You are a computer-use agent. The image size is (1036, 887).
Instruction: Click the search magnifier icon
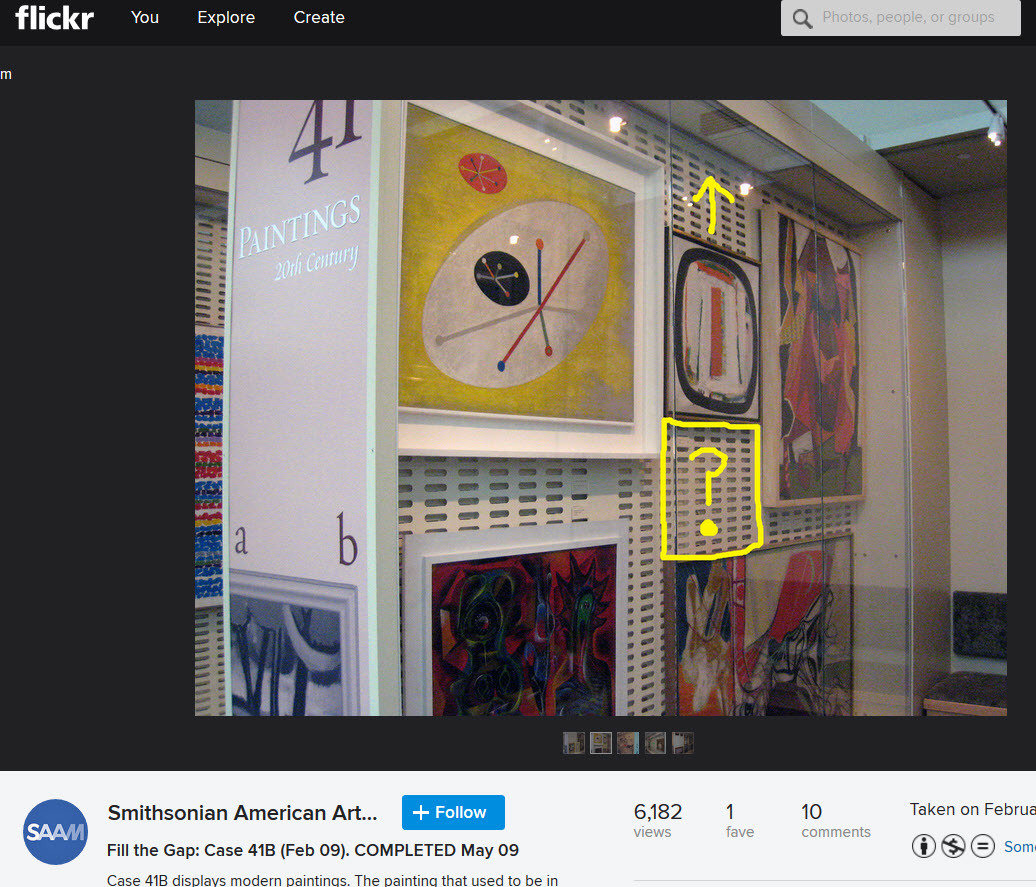coord(801,19)
